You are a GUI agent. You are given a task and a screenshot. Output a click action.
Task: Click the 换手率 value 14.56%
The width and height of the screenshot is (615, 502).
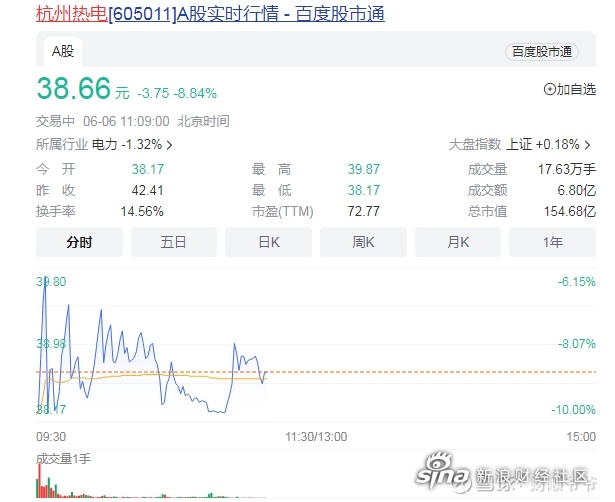coord(142,211)
